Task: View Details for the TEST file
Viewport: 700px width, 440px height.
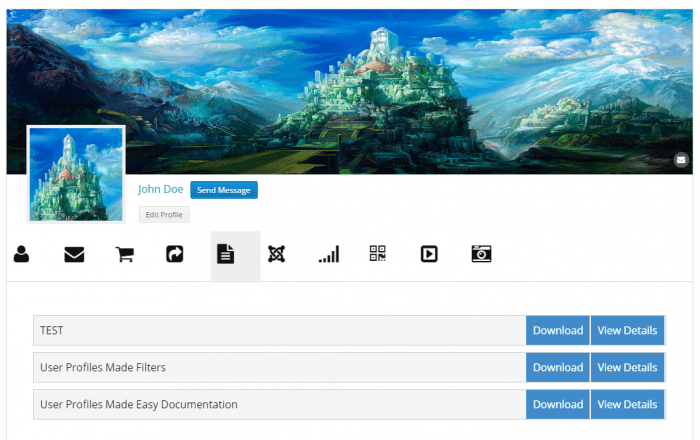Action: click(x=627, y=331)
